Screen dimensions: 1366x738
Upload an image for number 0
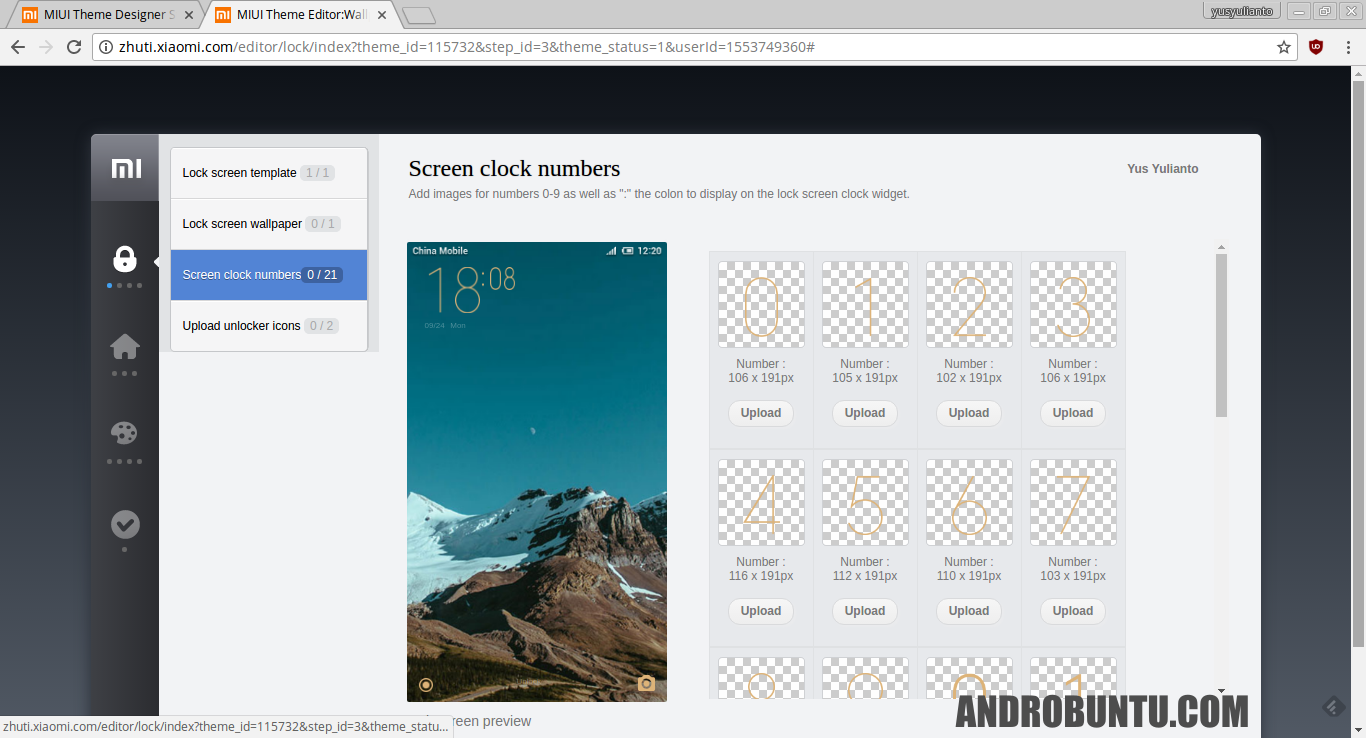[x=760, y=413]
